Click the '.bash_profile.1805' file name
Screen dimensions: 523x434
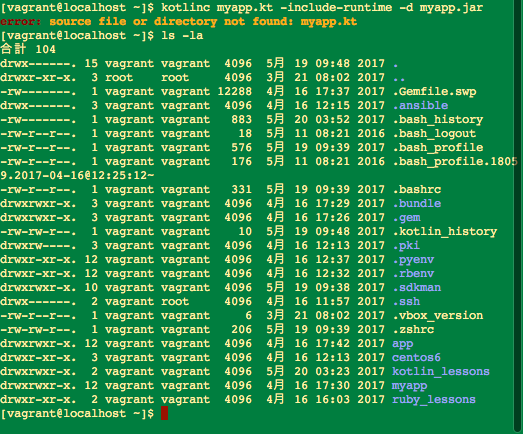[x=455, y=161]
